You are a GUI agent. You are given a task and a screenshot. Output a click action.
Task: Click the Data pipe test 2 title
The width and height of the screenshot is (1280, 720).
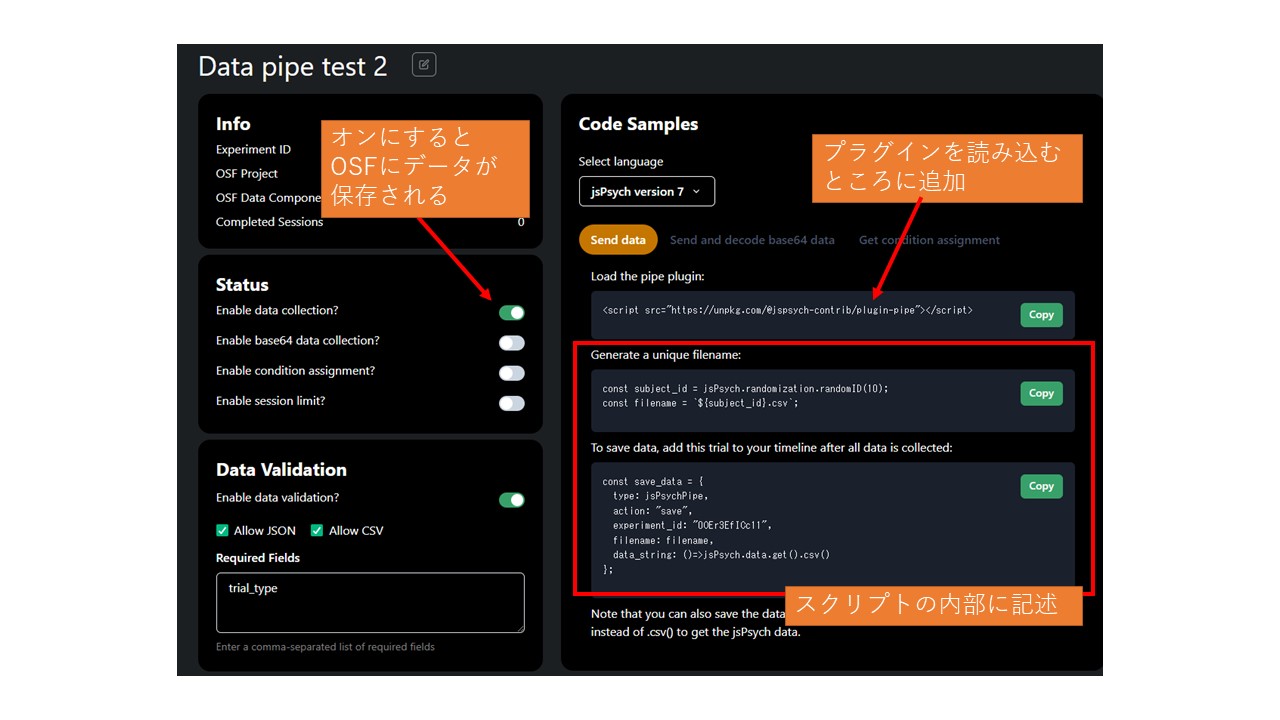tap(291, 66)
